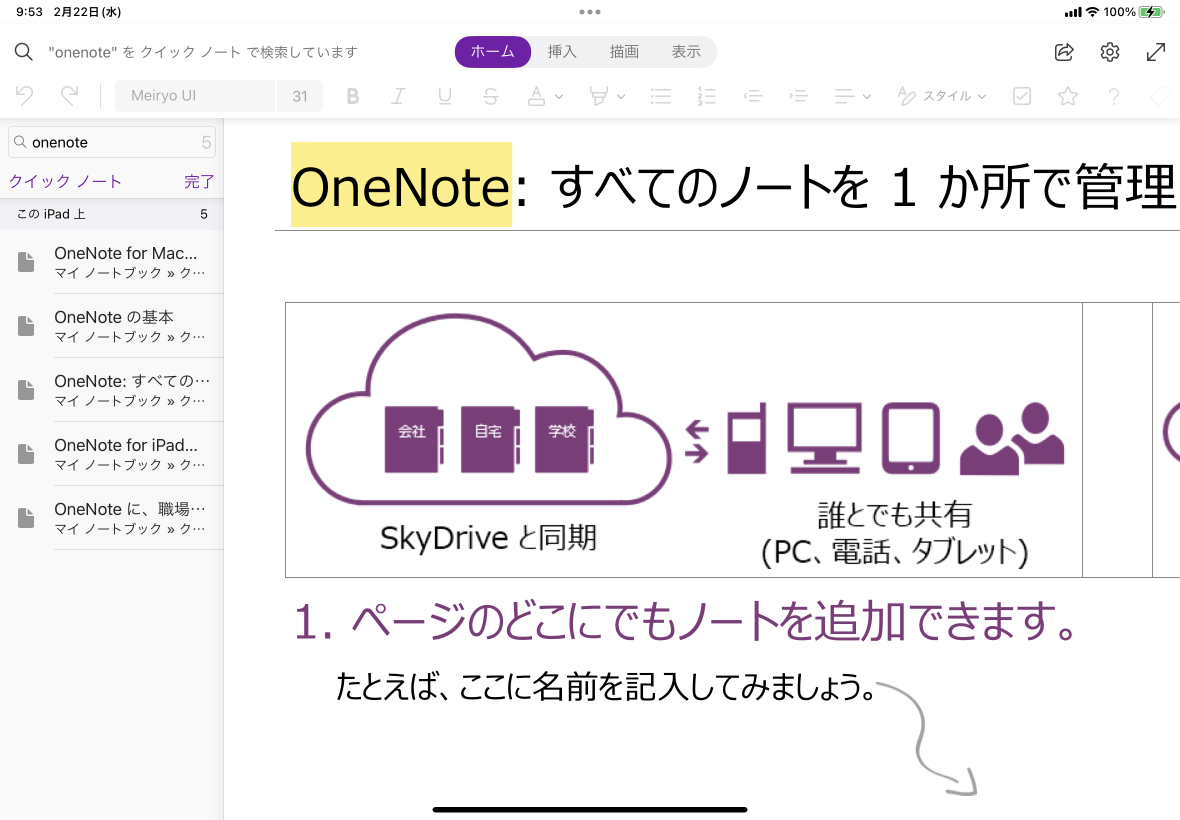Tap the search magnifier icon in header
The height and width of the screenshot is (820, 1180).
point(24,52)
